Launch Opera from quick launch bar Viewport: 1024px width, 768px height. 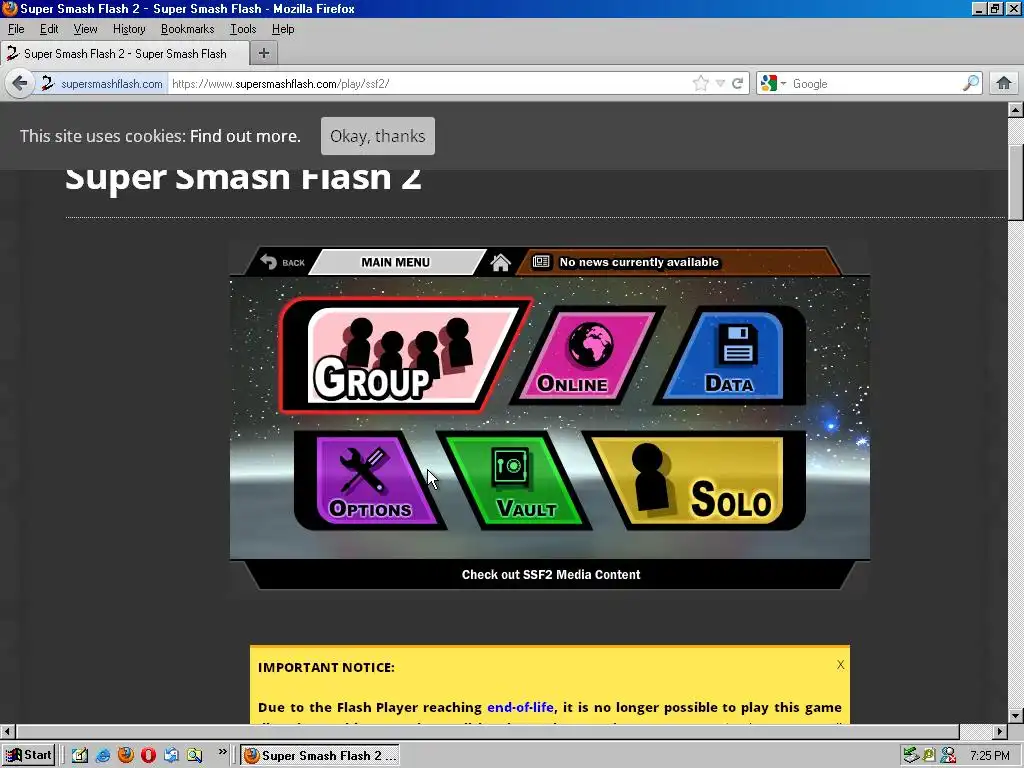pos(148,756)
